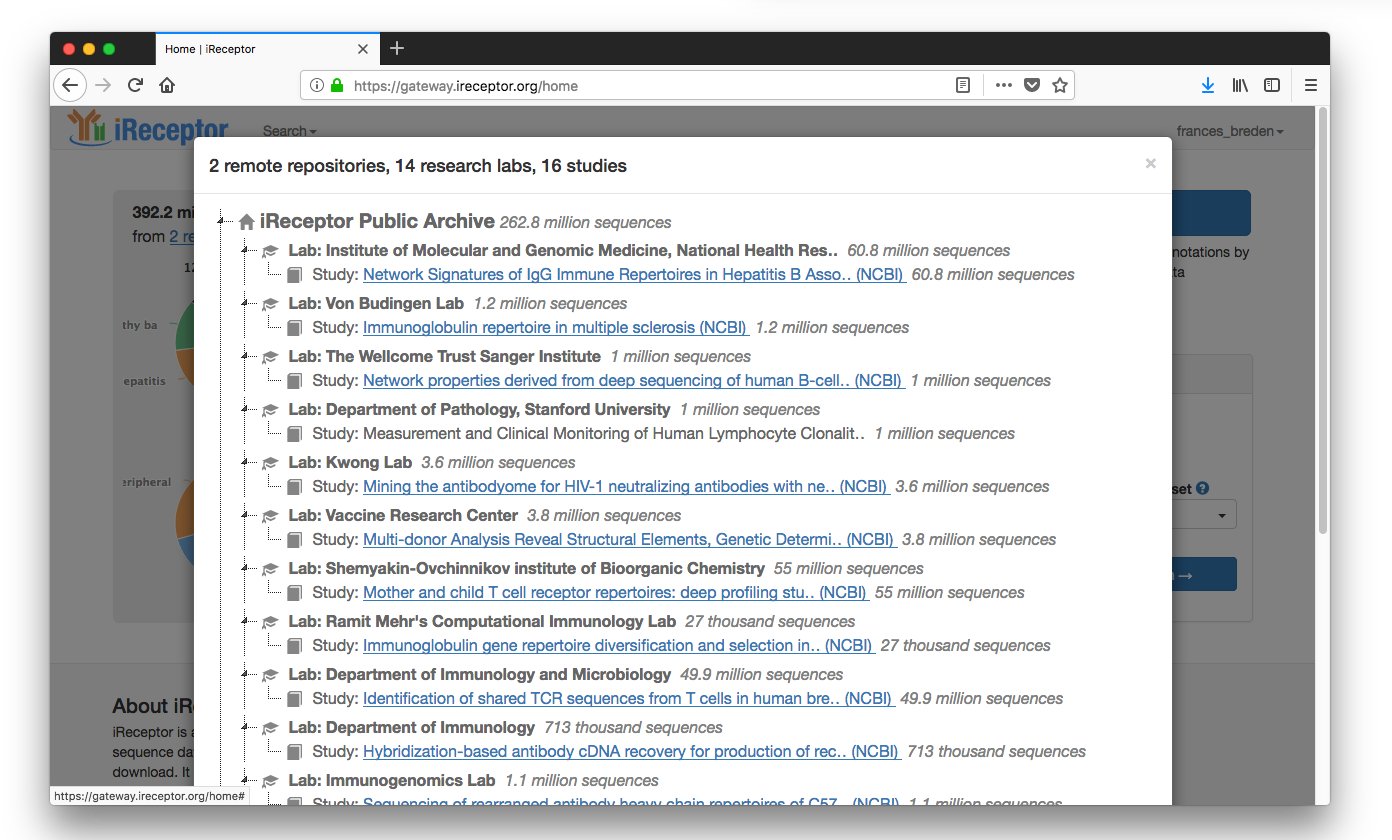Click Lab: Vaccine Research Center label

tap(403, 516)
